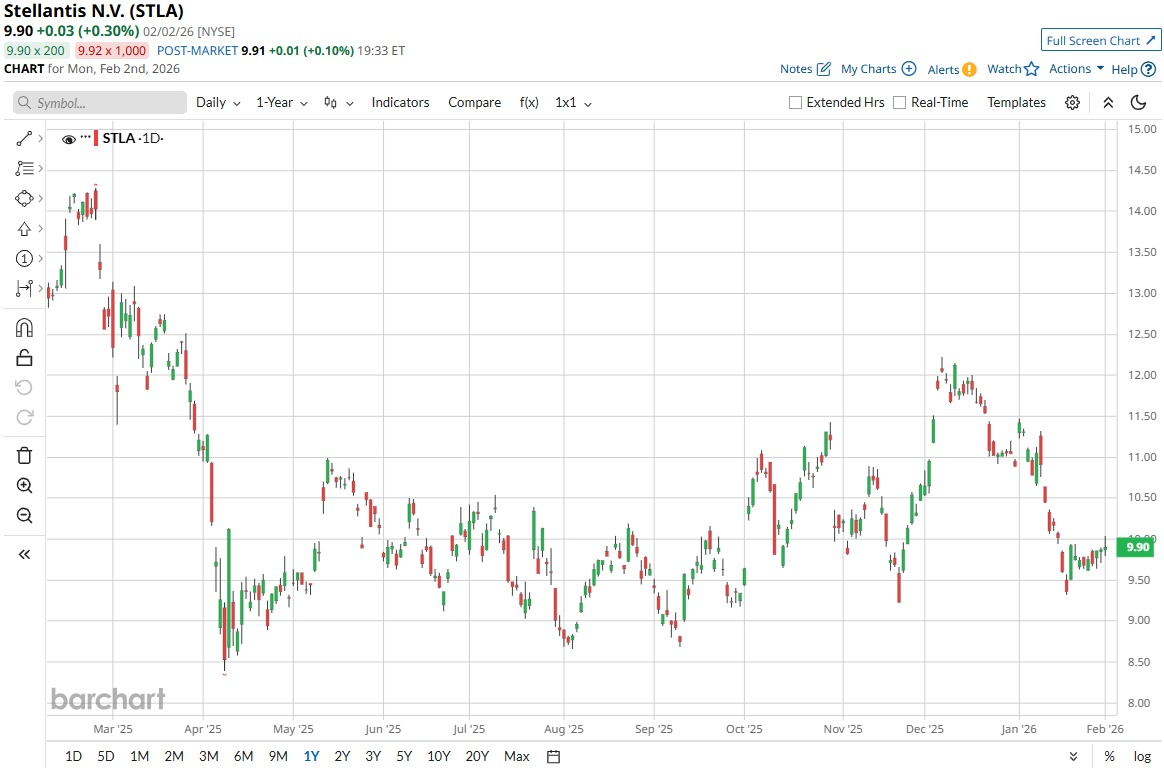Select the 9M range

tap(278, 755)
